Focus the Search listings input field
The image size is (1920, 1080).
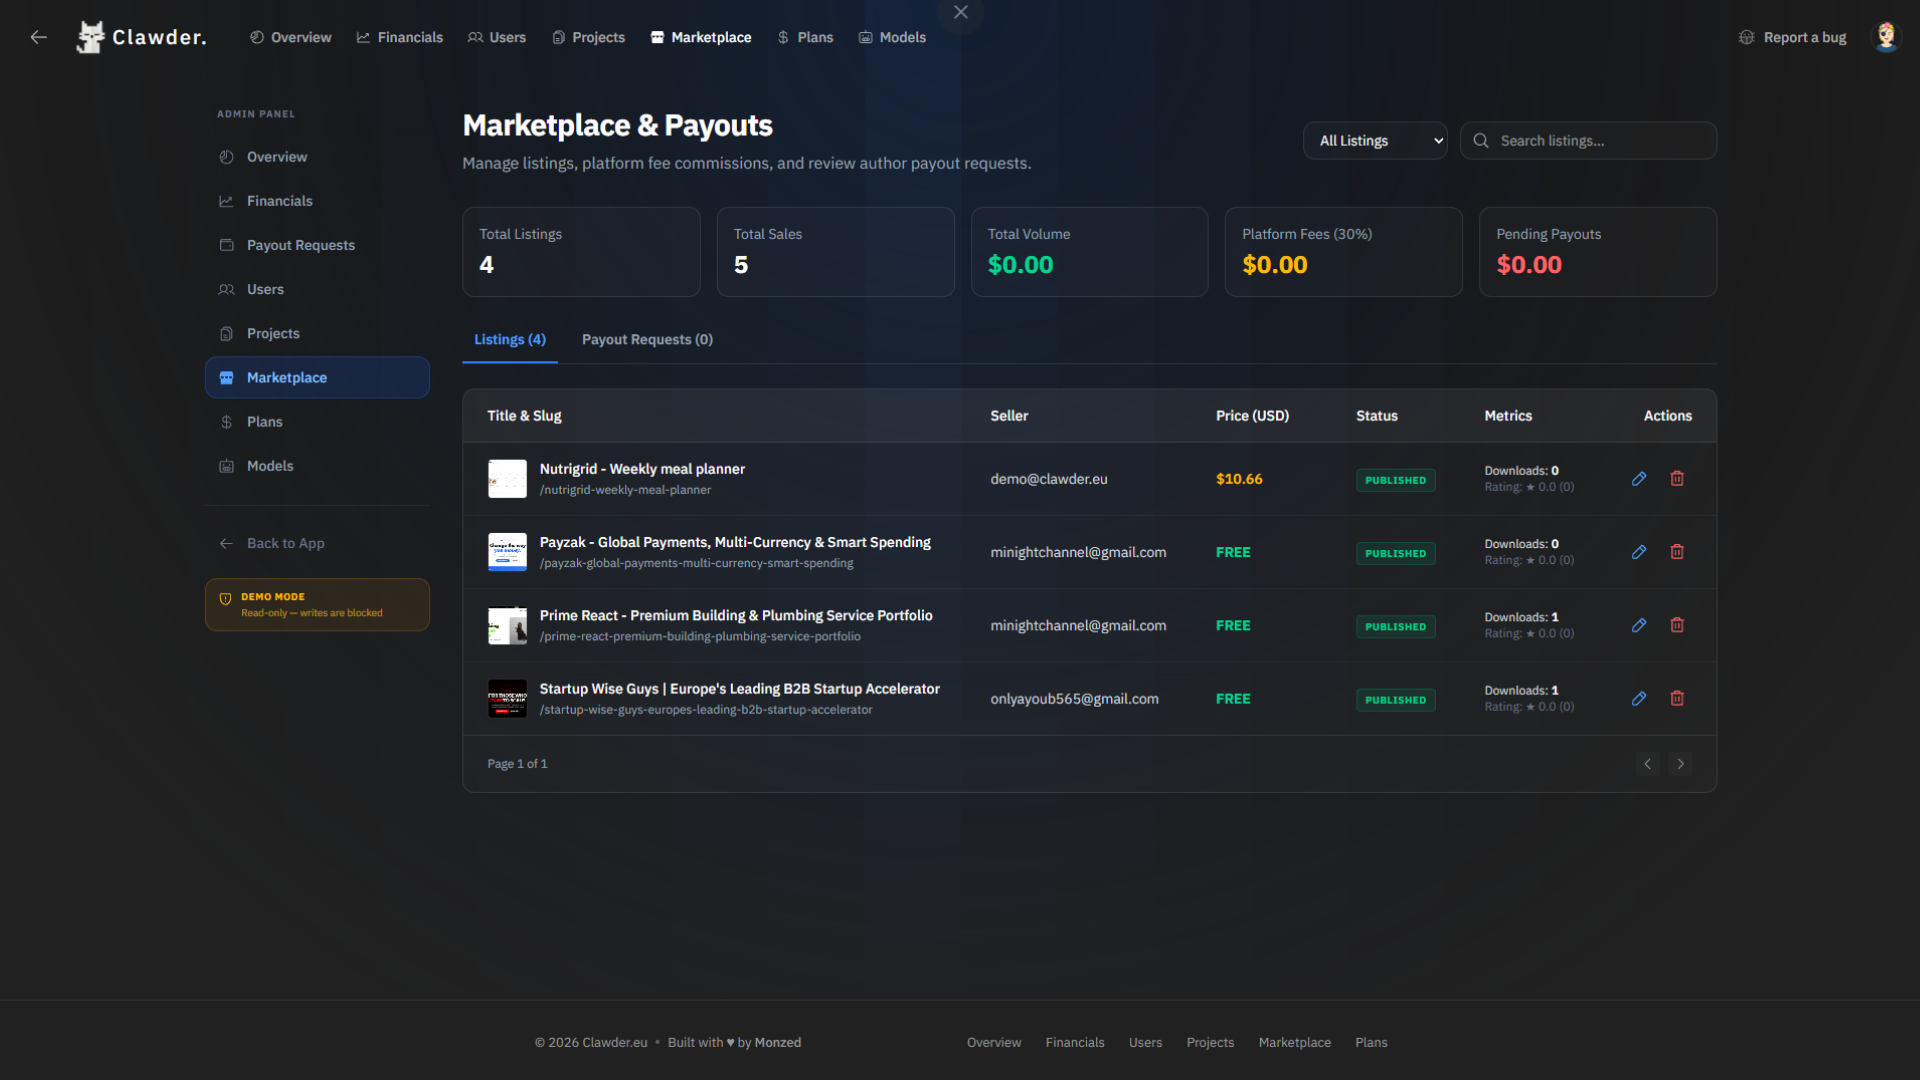pyautogui.click(x=1588, y=141)
